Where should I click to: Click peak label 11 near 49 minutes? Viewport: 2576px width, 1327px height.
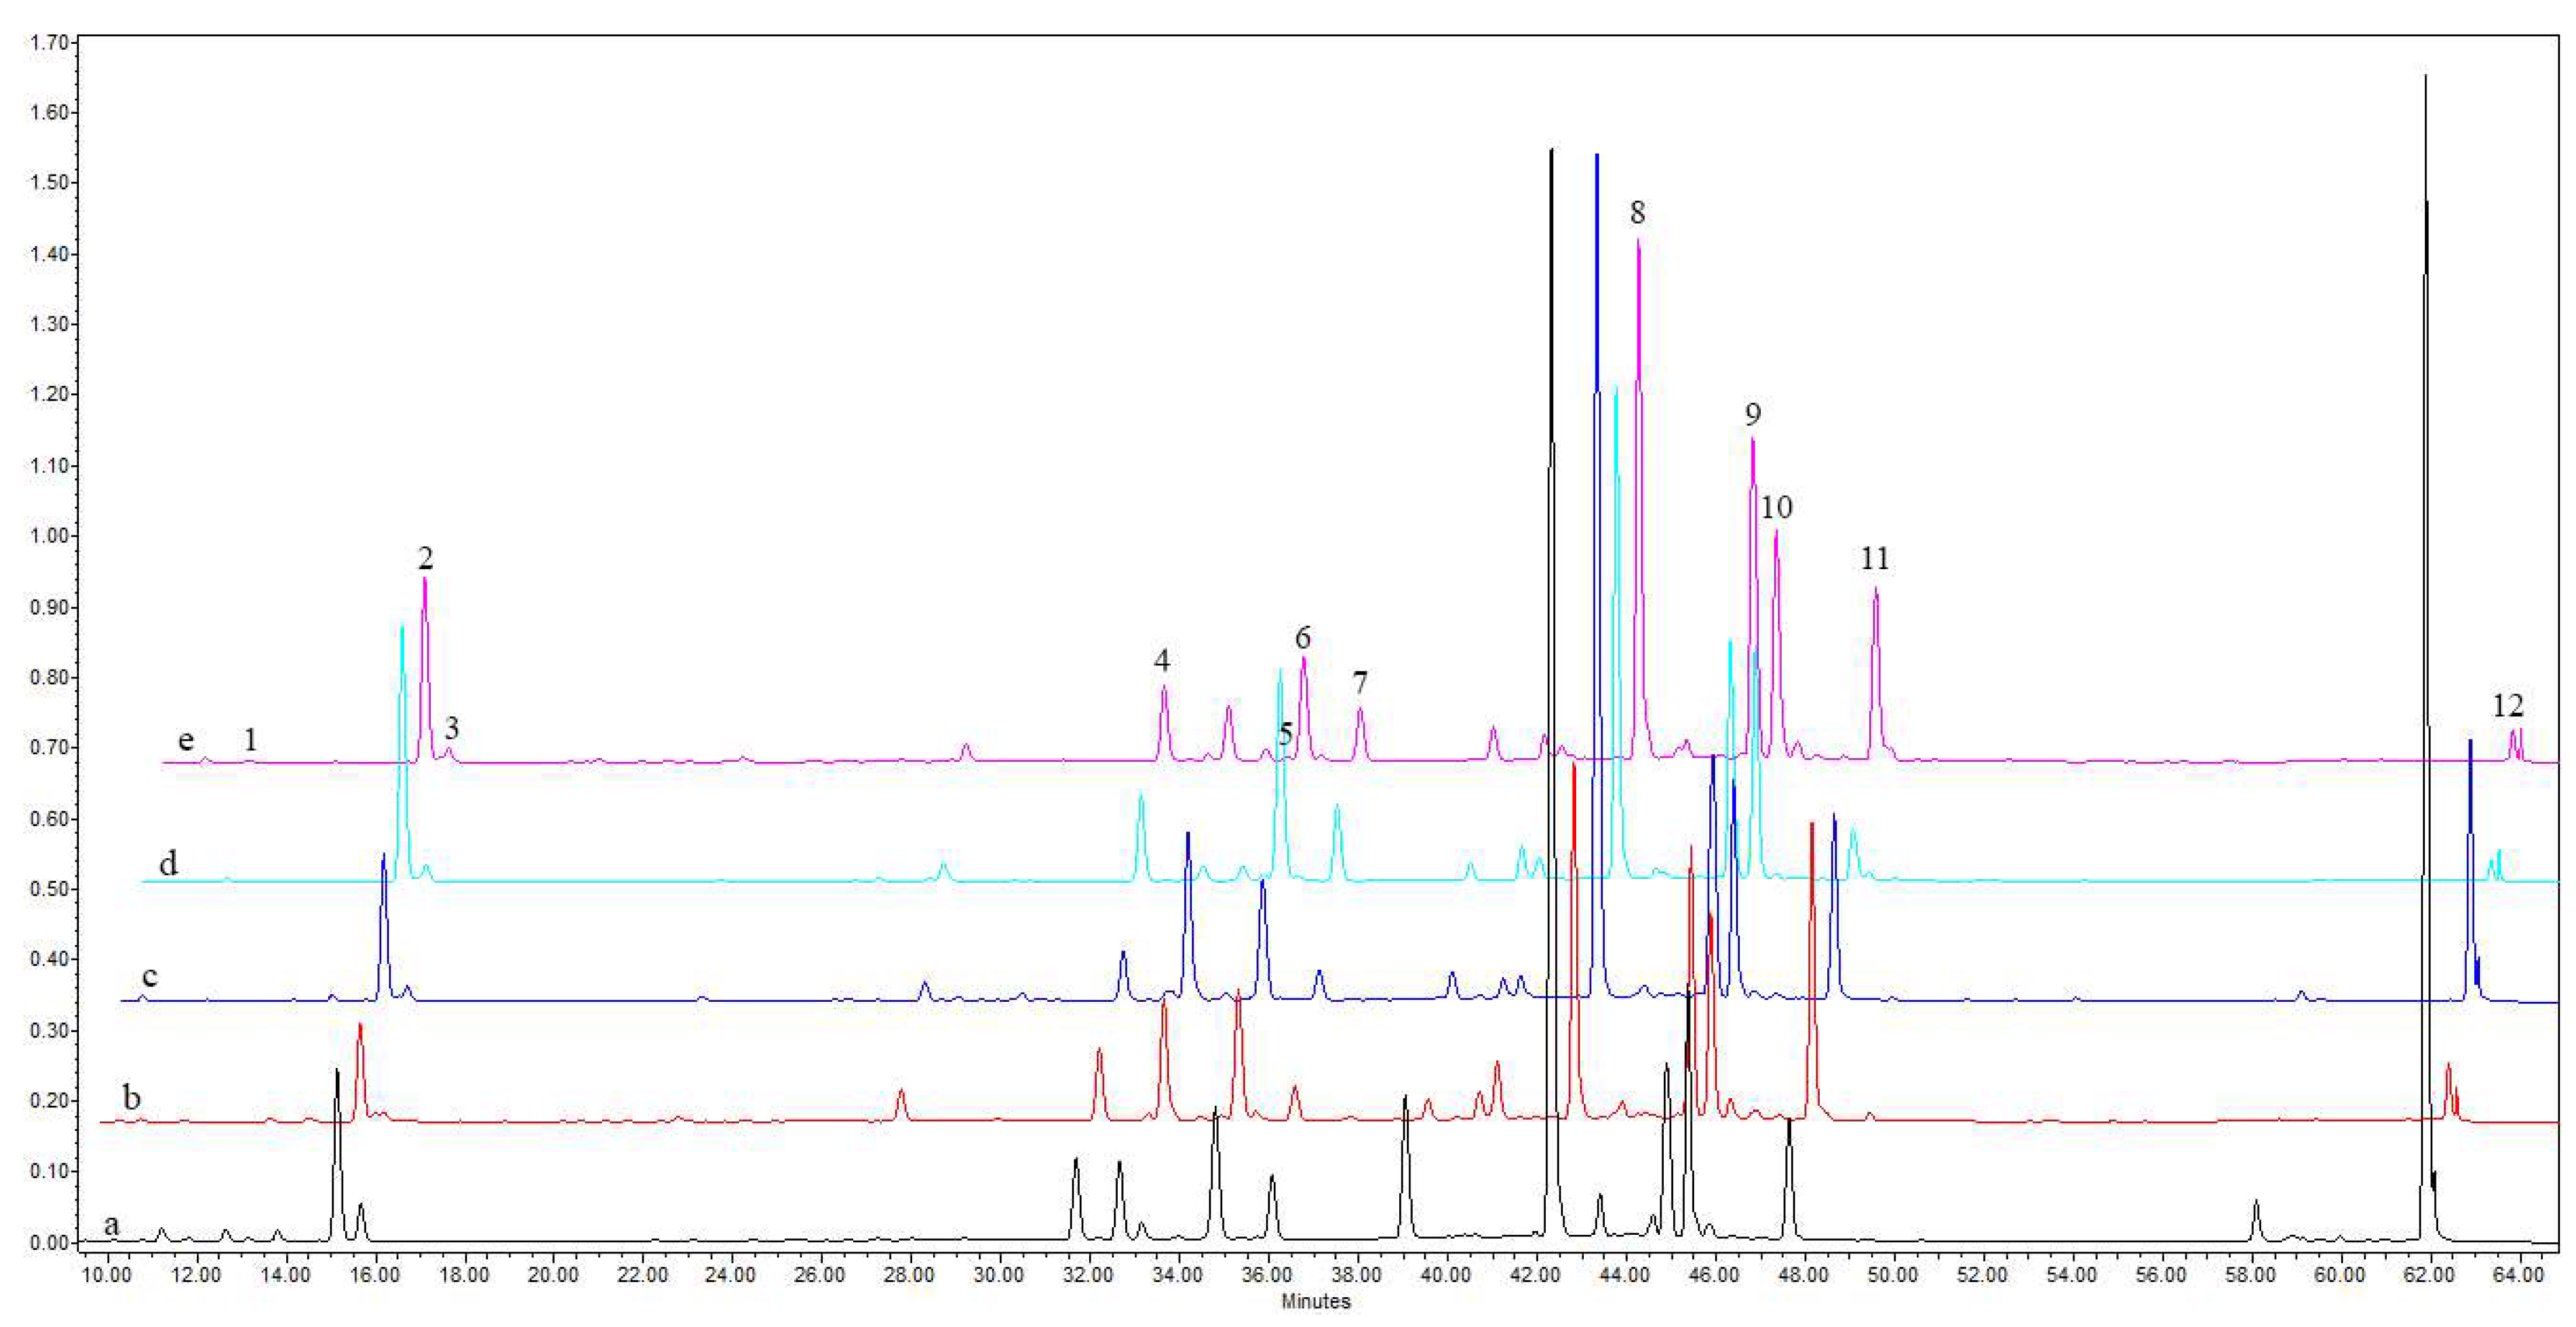(x=1874, y=558)
